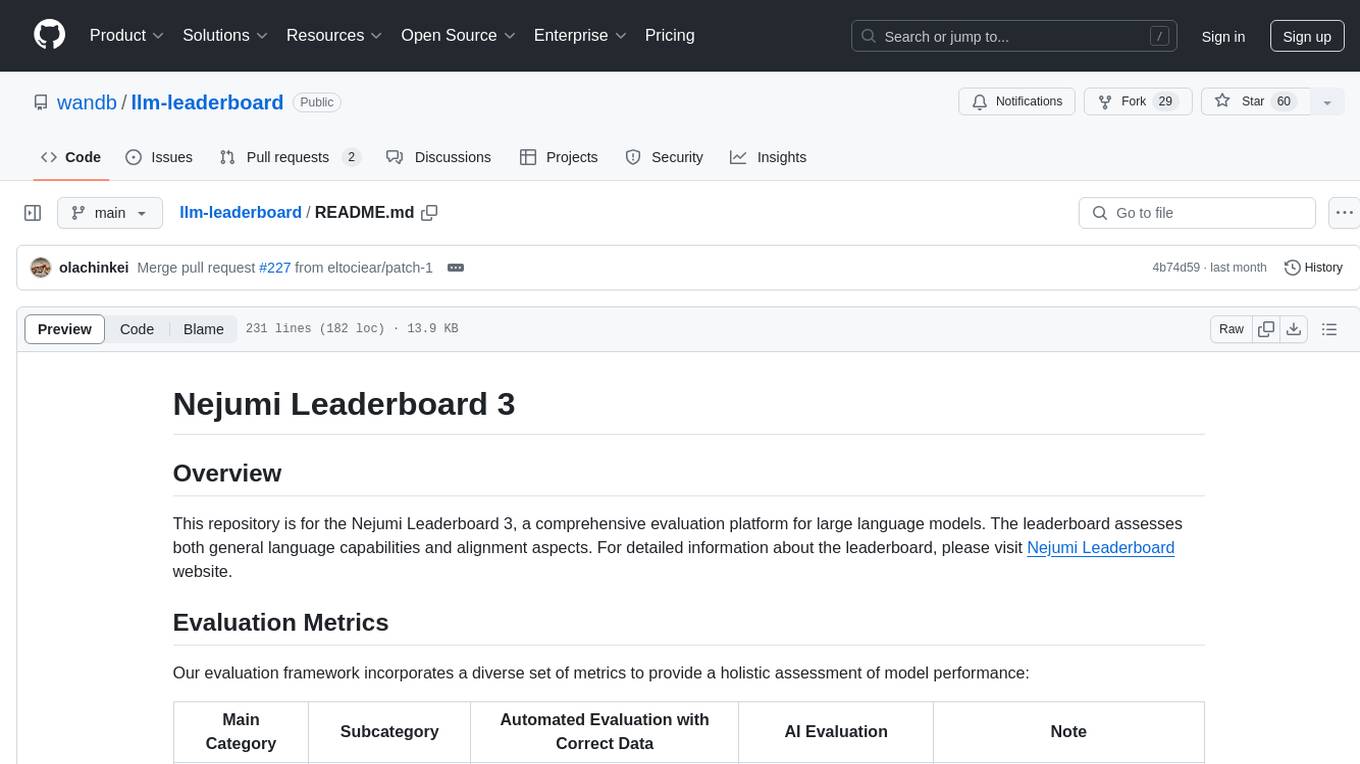The width and height of the screenshot is (1360, 764).
Task: Open the more file actions menu
Action: click(x=1344, y=213)
